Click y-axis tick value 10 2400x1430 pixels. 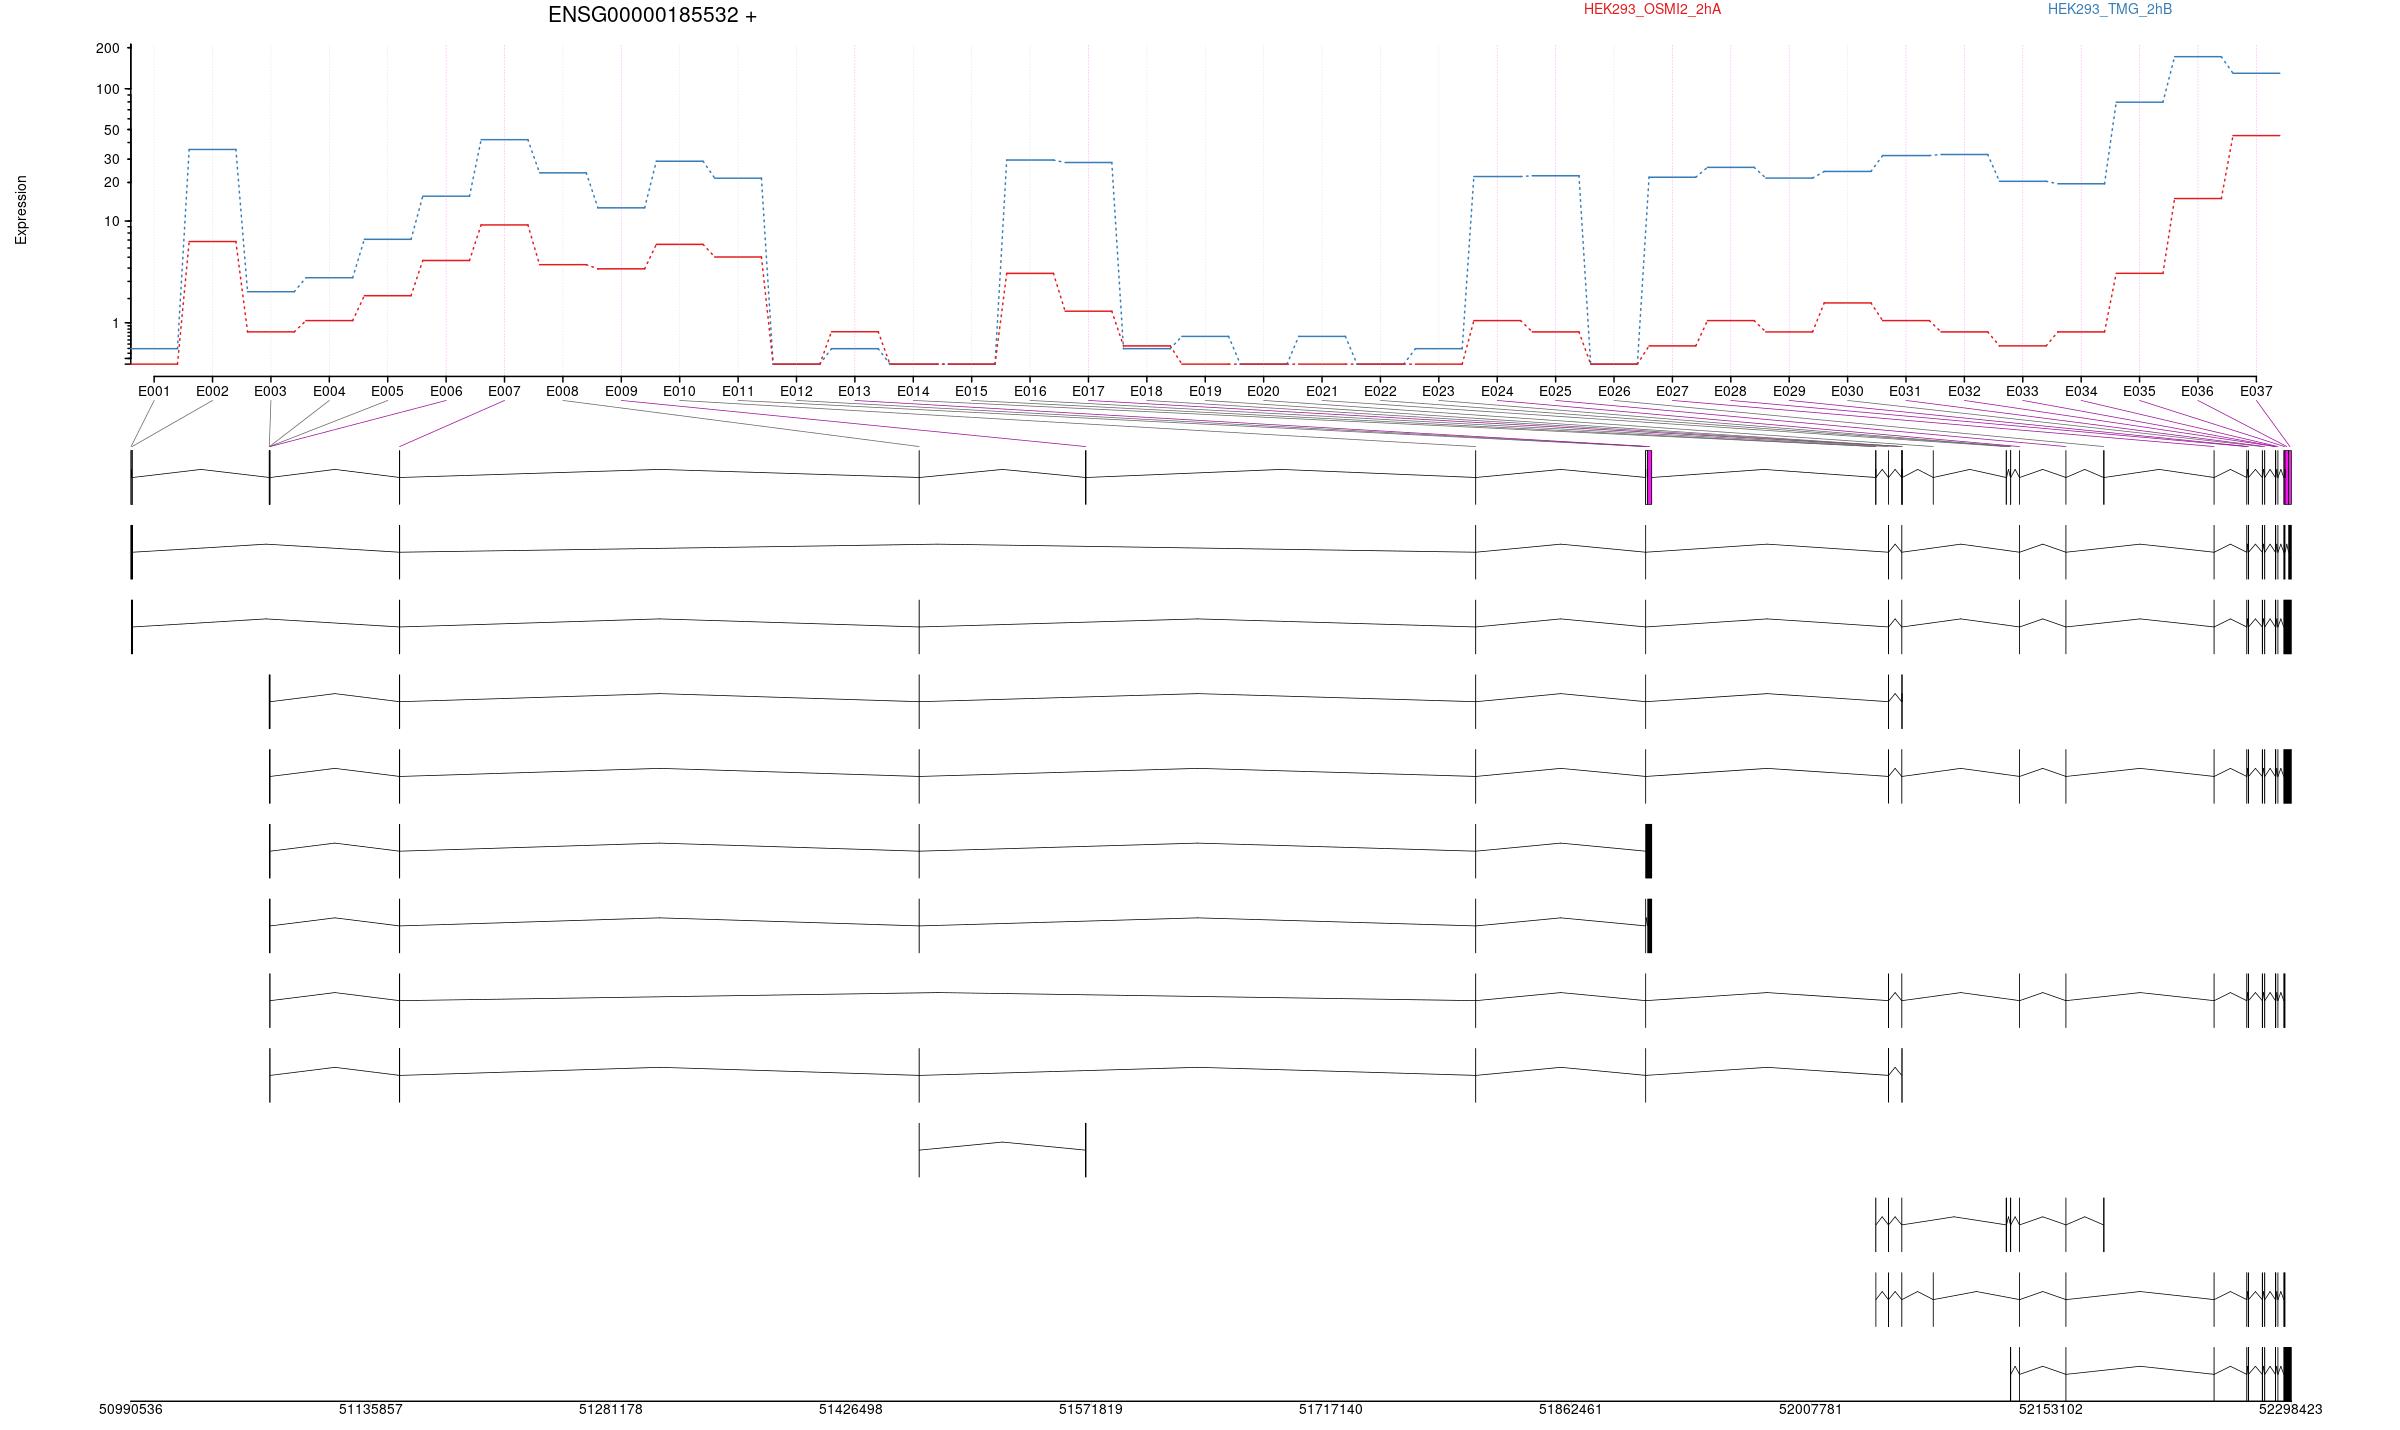click(111, 221)
